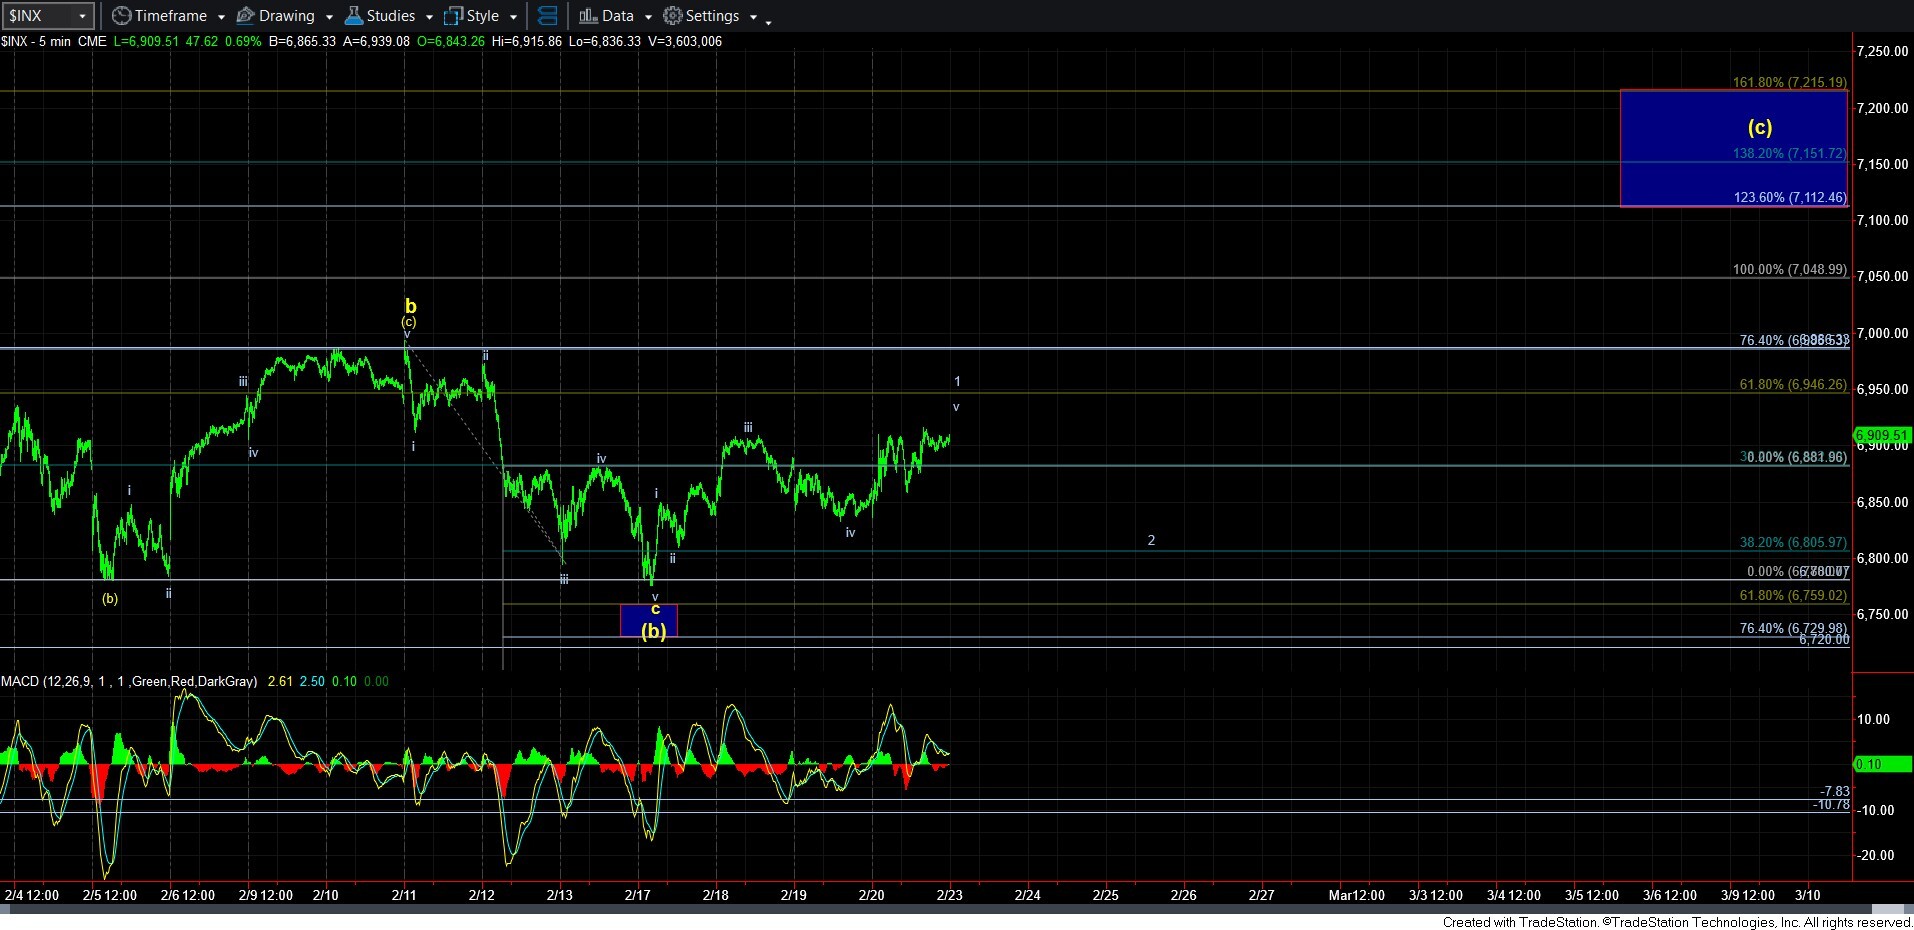Click the Studies flask icon
1914x930 pixels.
353,16
